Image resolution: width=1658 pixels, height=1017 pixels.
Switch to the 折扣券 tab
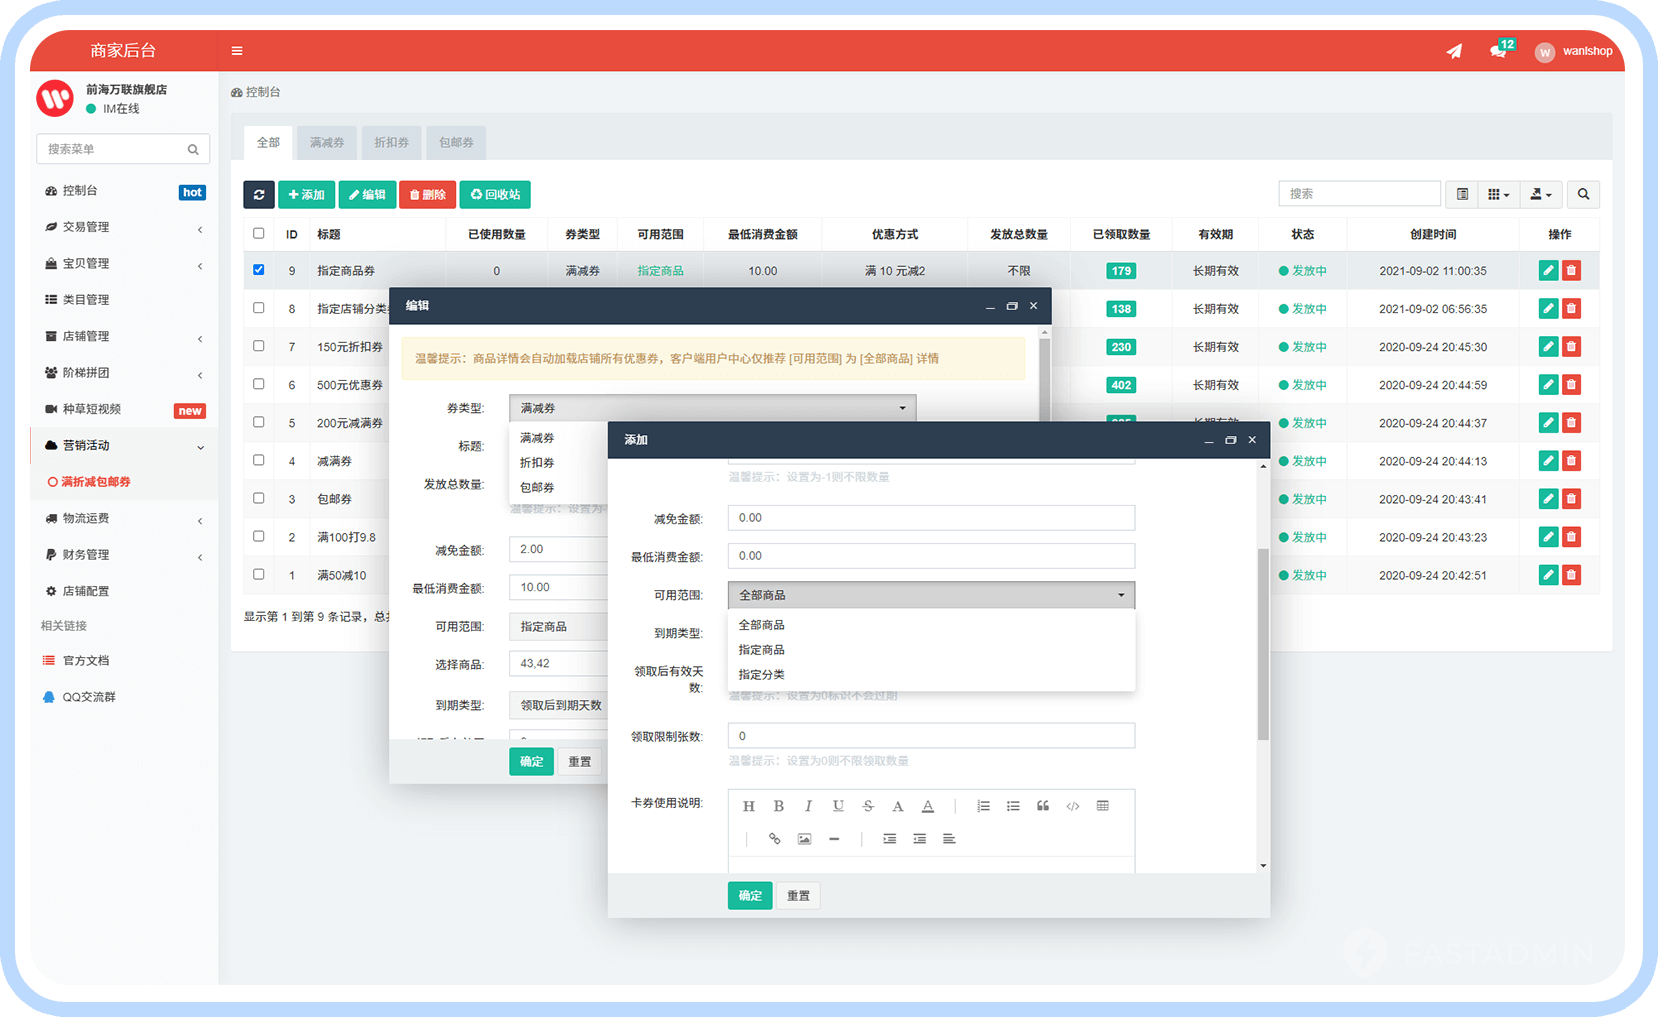(391, 143)
